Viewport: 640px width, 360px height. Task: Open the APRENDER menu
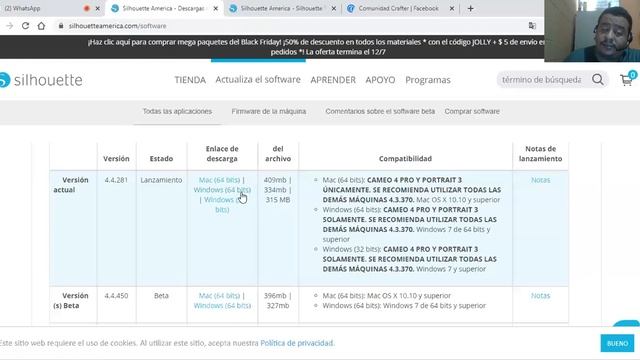tap(333, 80)
